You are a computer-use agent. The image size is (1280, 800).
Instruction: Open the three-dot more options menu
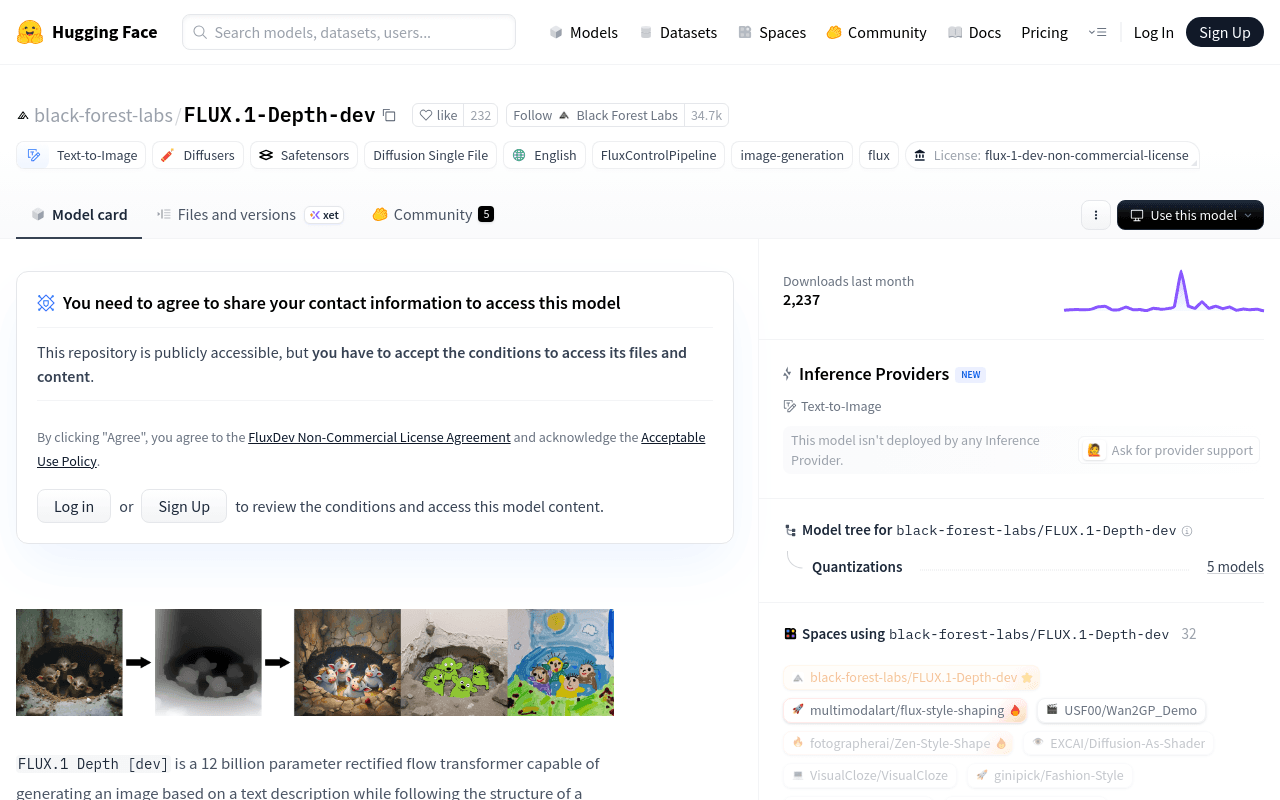pyautogui.click(x=1096, y=215)
